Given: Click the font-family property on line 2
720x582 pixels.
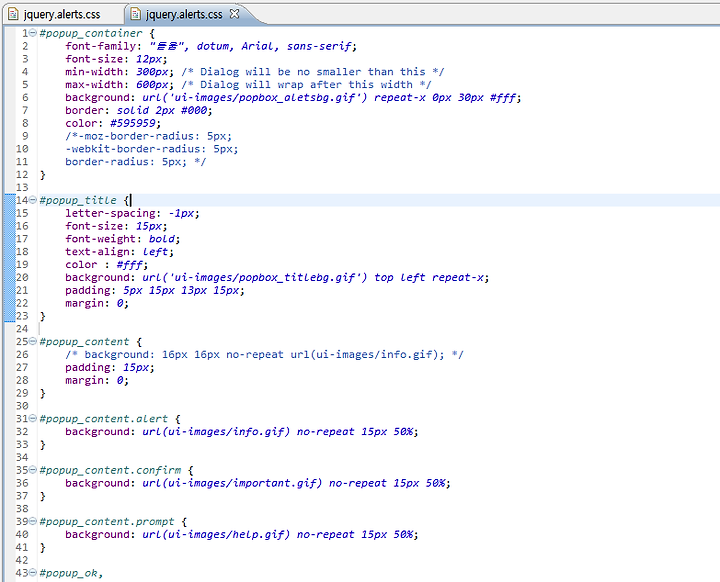Looking at the screenshot, I should coord(101,46).
